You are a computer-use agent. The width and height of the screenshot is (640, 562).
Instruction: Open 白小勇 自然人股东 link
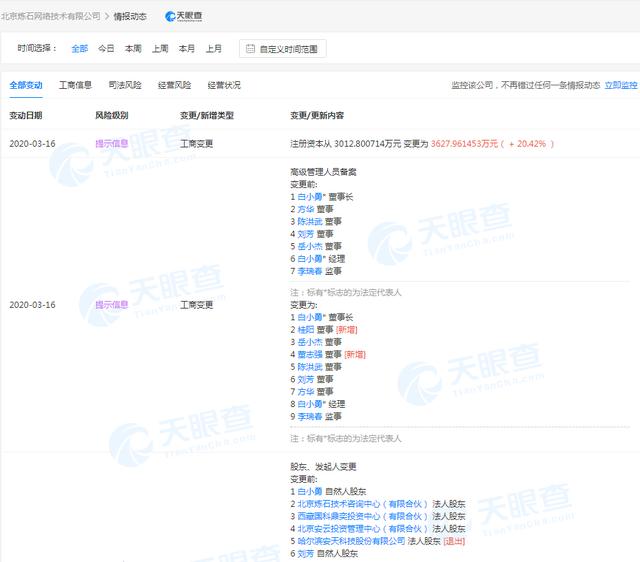coord(310,491)
